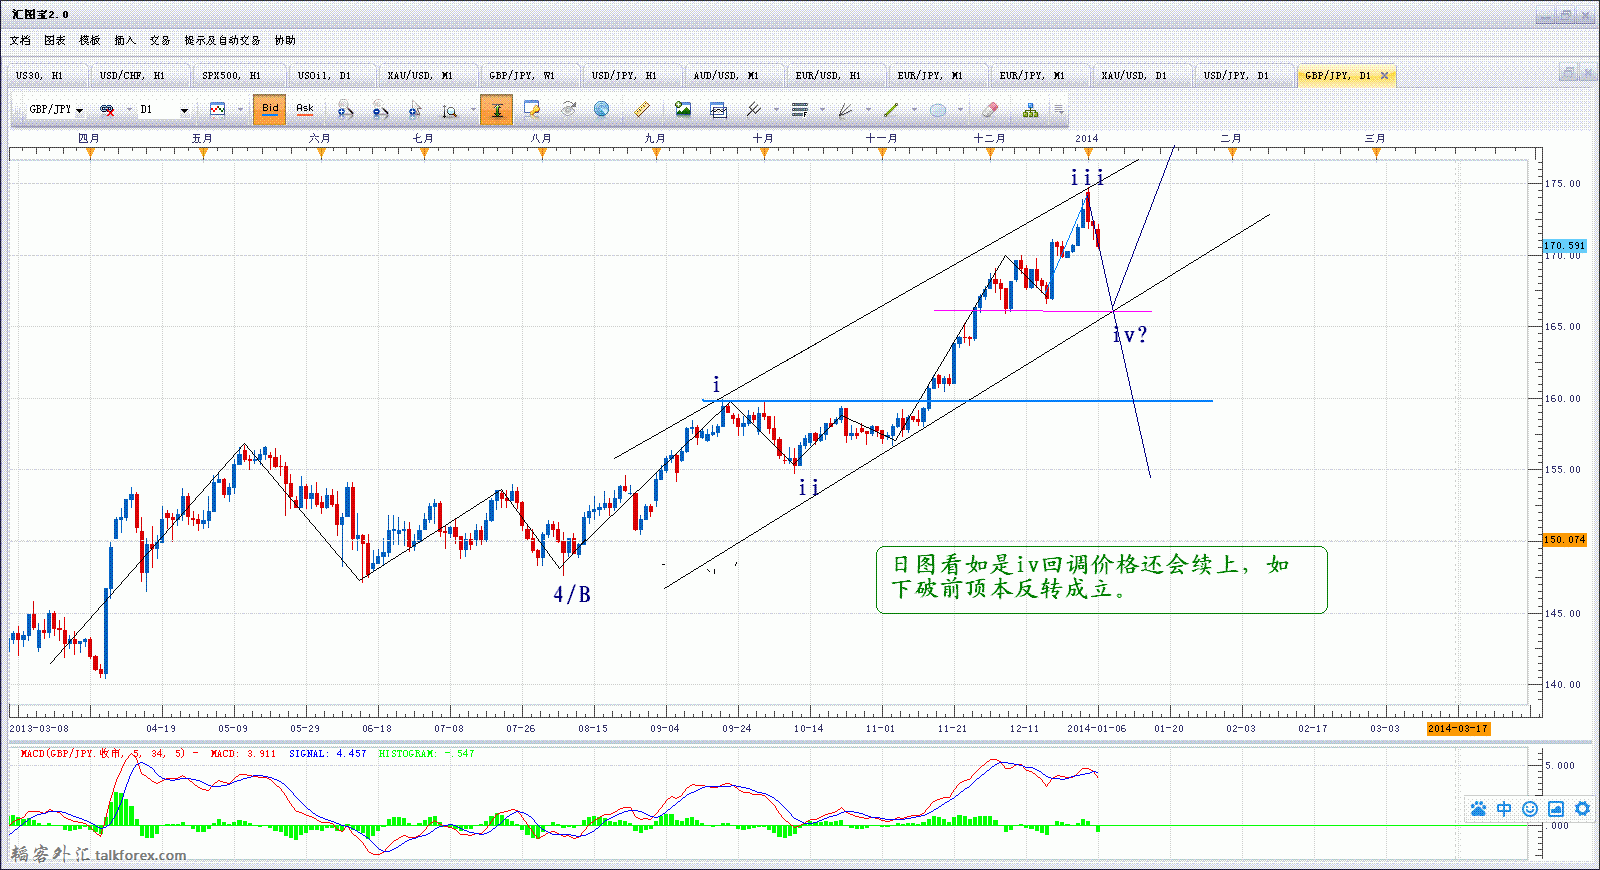Viewport: 1600px width, 870px height.
Task: Click the zoom in magnifier icon
Action: click(x=344, y=110)
